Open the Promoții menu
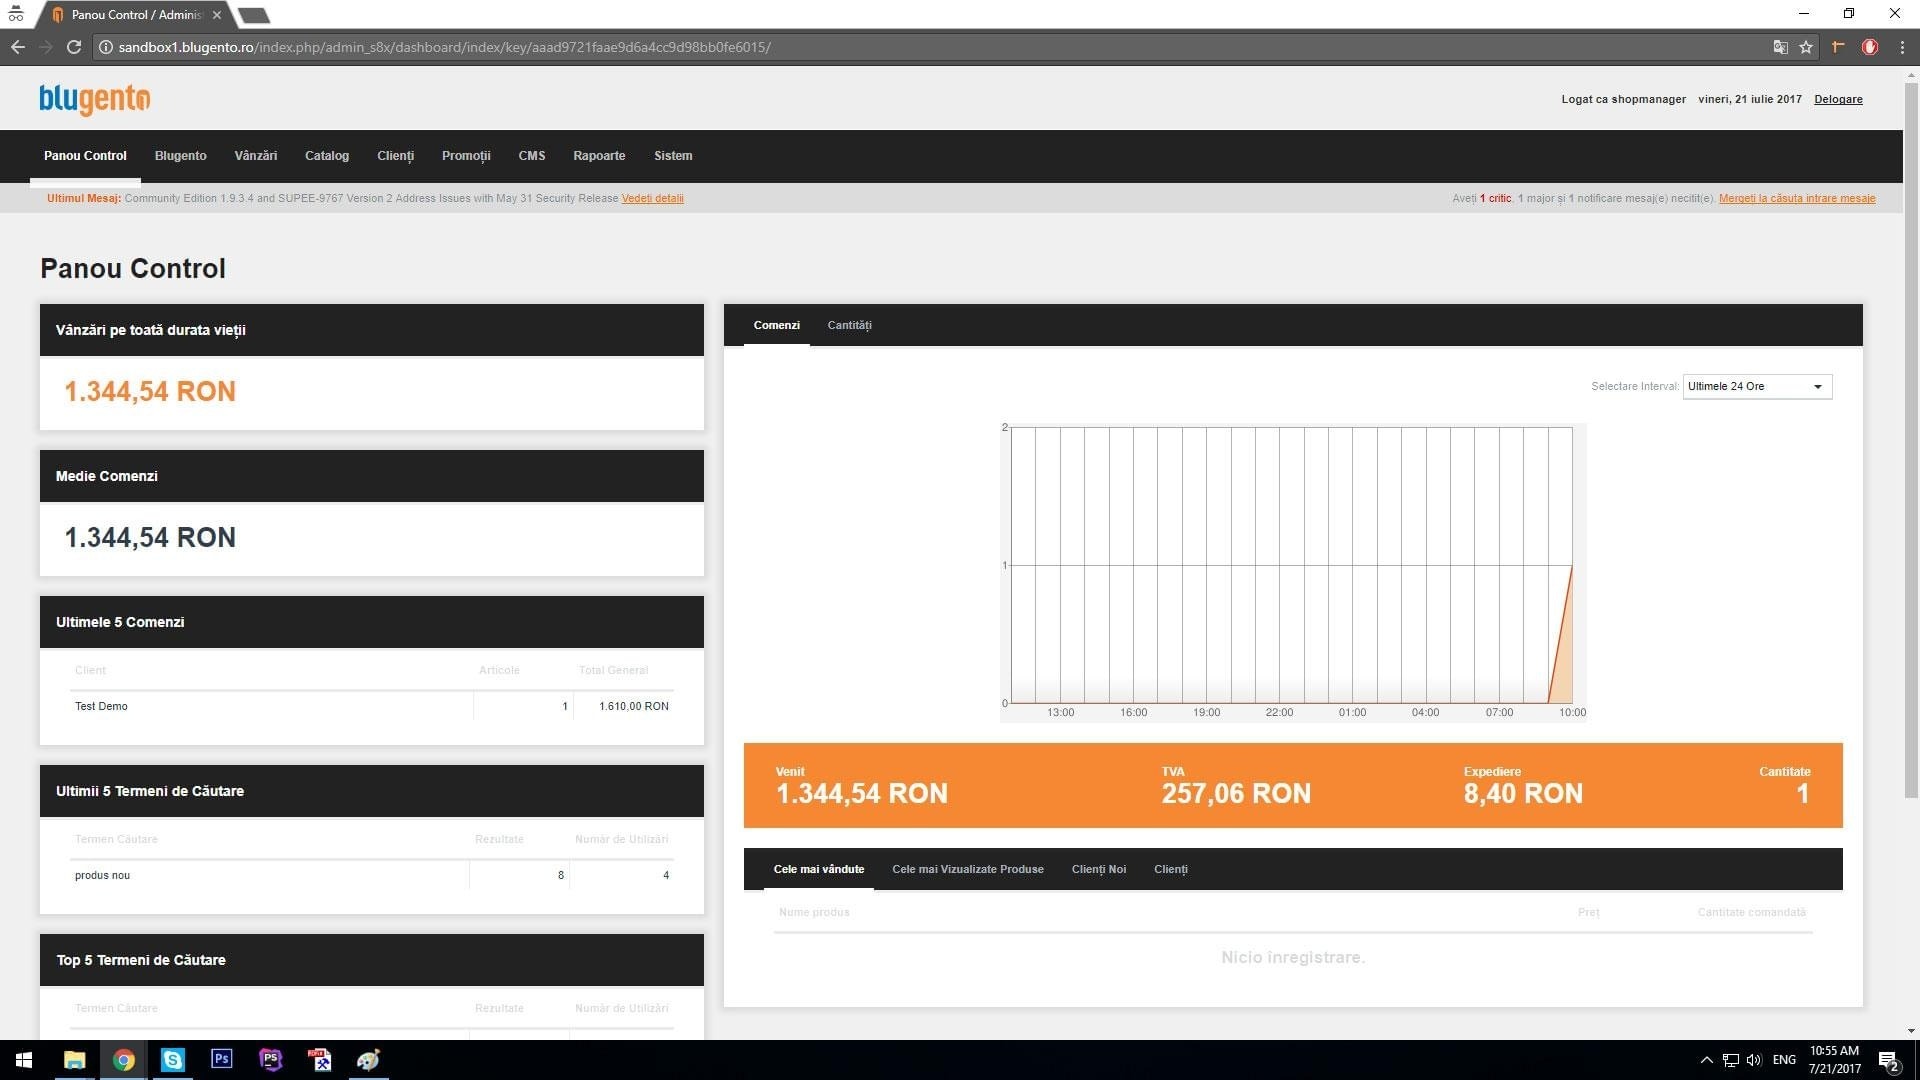The width and height of the screenshot is (1920, 1080). pos(466,156)
